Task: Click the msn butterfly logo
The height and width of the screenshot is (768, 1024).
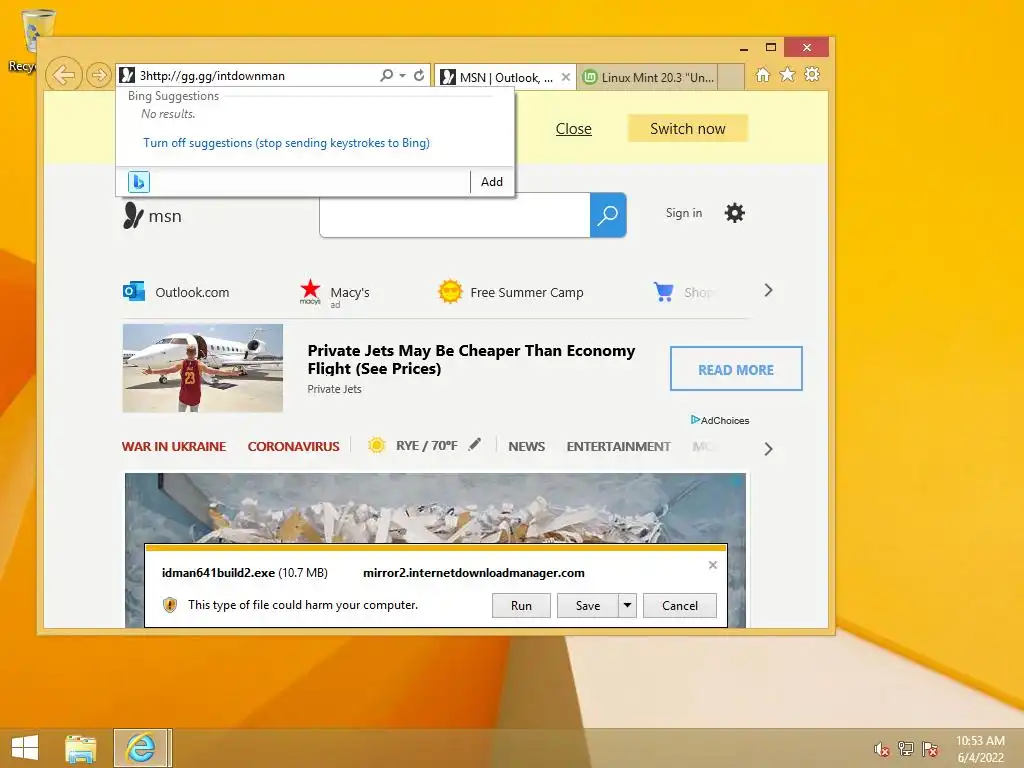Action: tap(152, 216)
